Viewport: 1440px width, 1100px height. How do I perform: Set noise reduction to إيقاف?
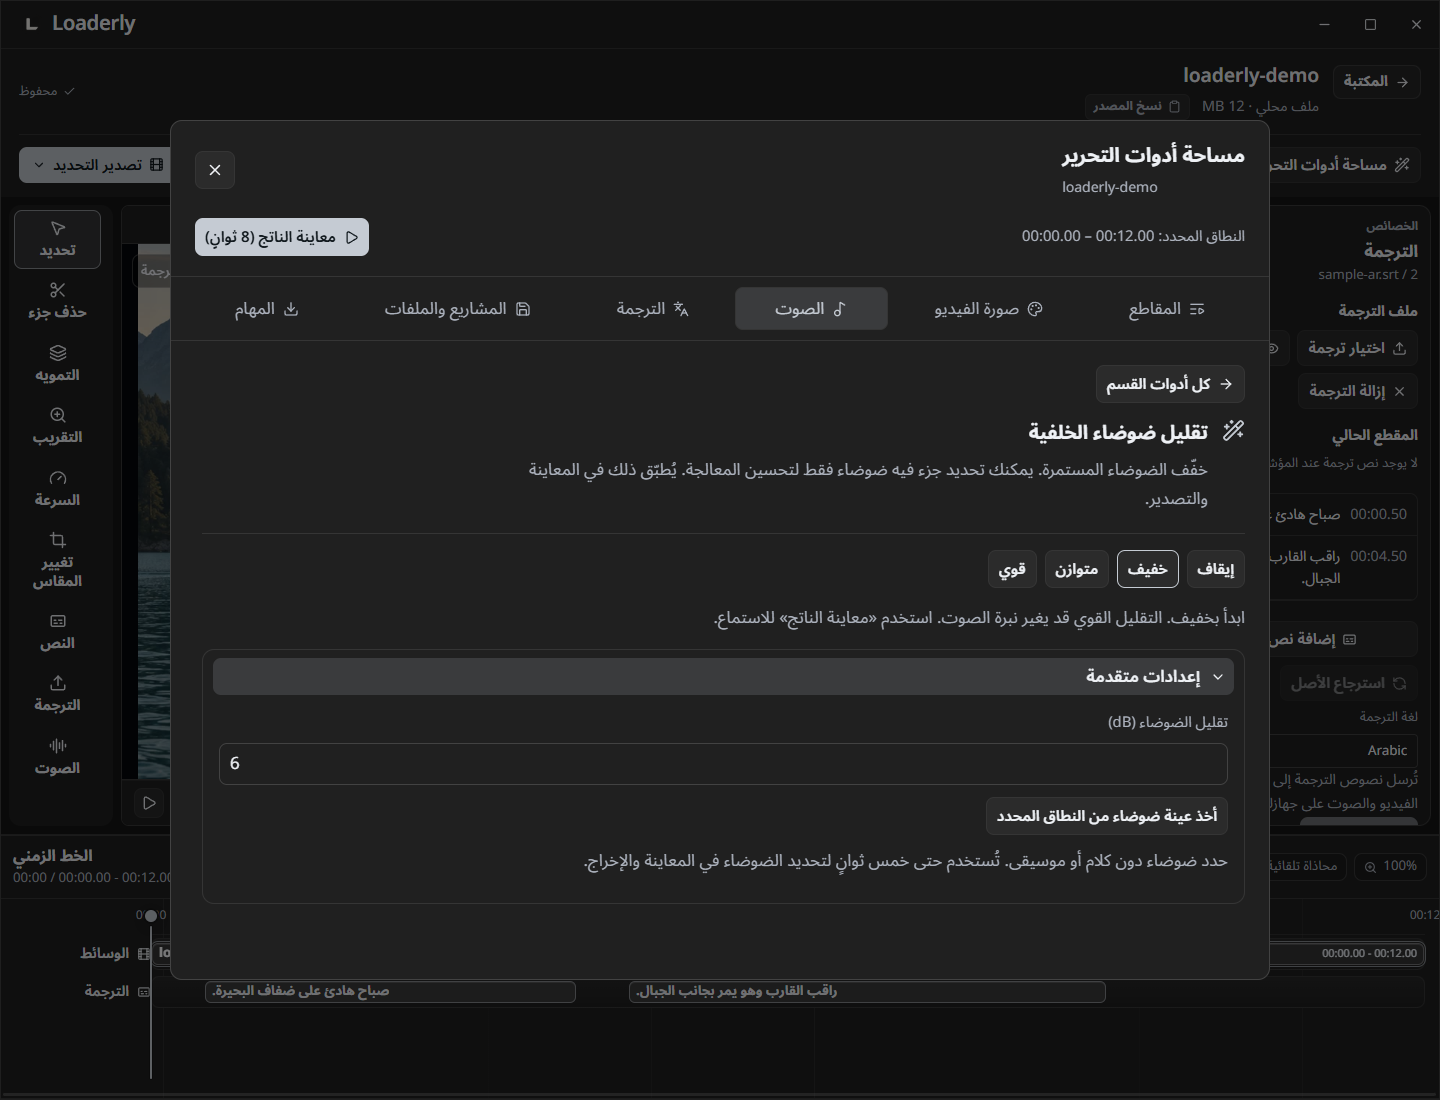(x=1215, y=569)
